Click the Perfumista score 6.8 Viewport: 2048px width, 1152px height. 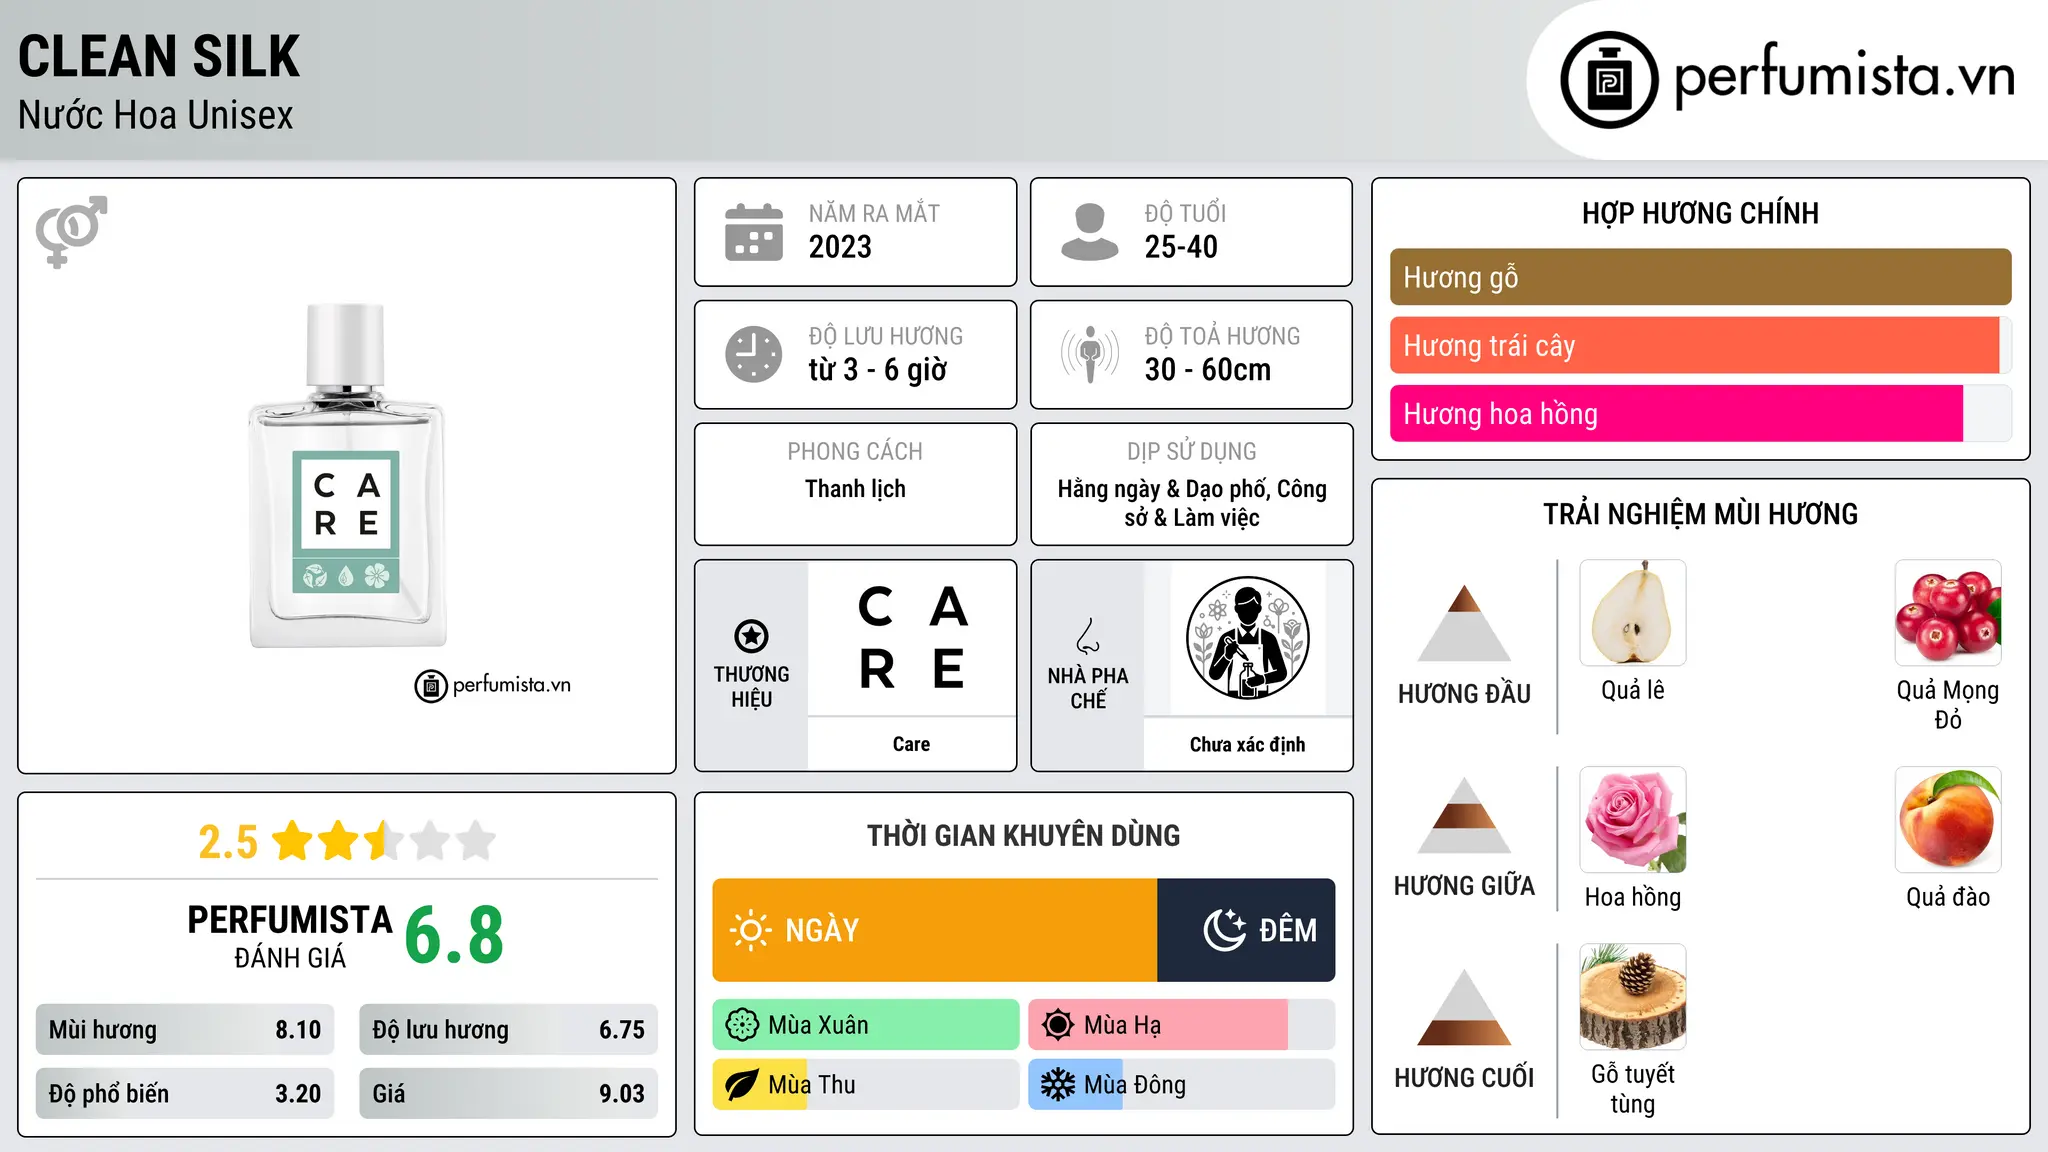454,935
